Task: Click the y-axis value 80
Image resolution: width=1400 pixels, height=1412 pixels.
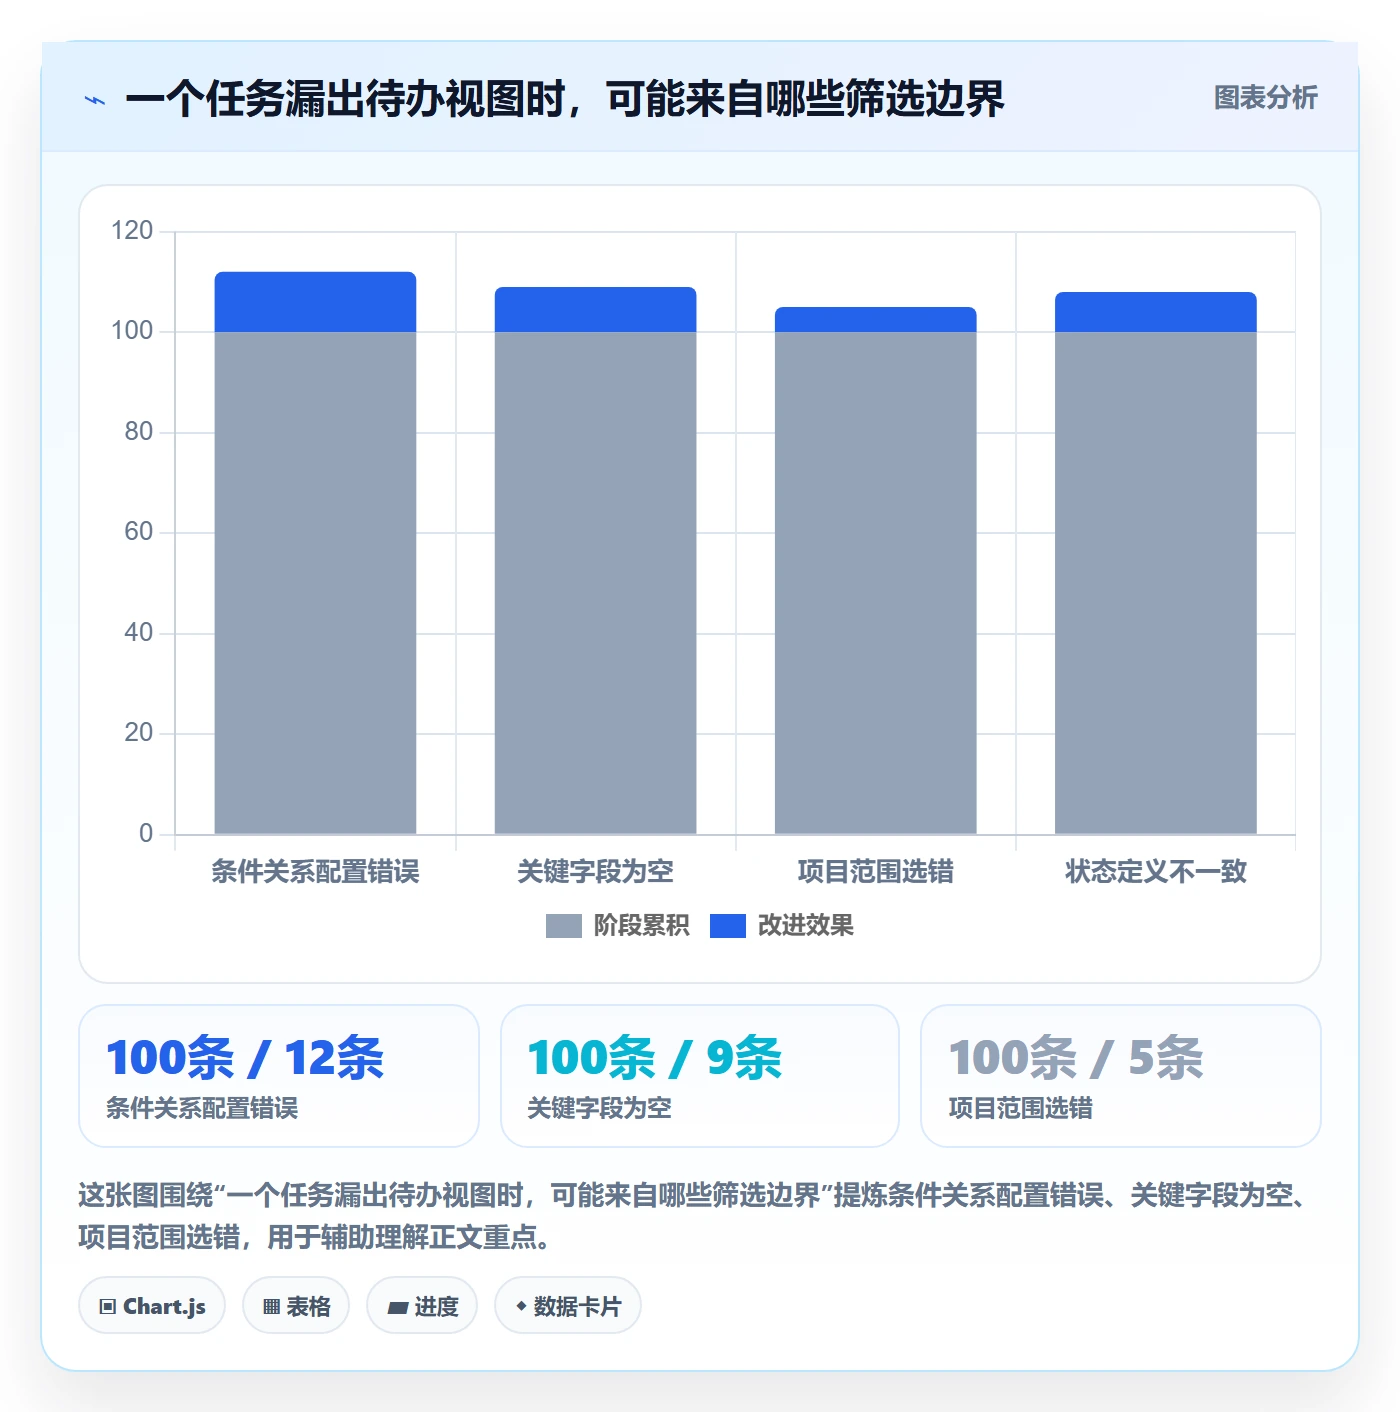Action: [139, 432]
